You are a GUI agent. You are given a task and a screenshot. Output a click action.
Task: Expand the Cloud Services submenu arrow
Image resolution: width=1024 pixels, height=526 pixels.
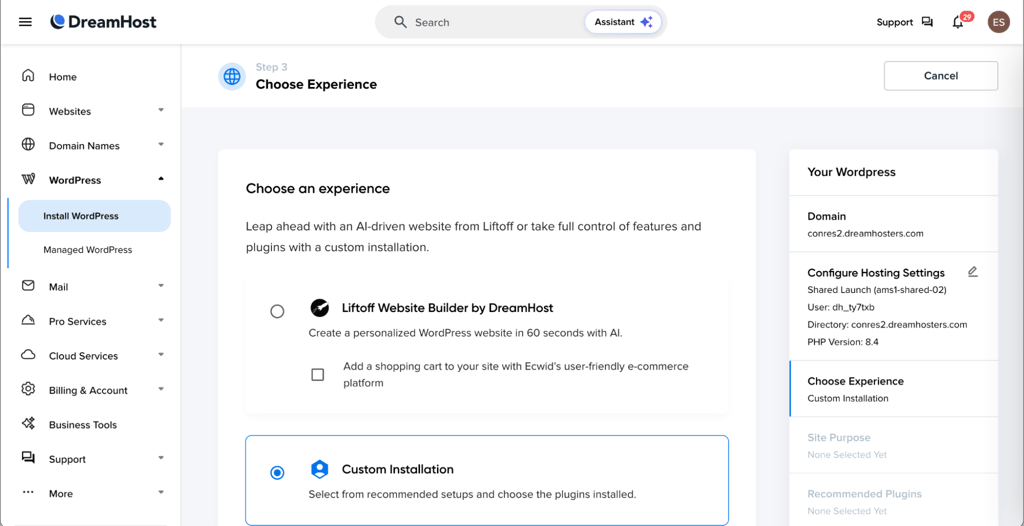(x=161, y=355)
